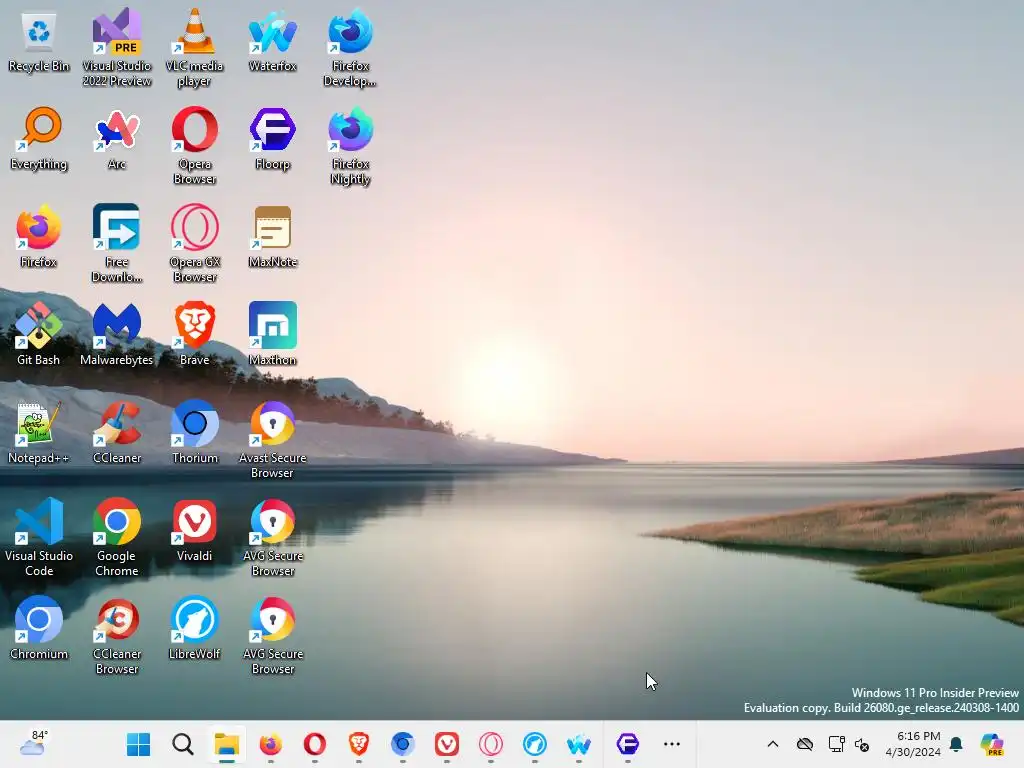Switch to Floorp on the taskbar
1024x768 pixels.
(x=628, y=744)
